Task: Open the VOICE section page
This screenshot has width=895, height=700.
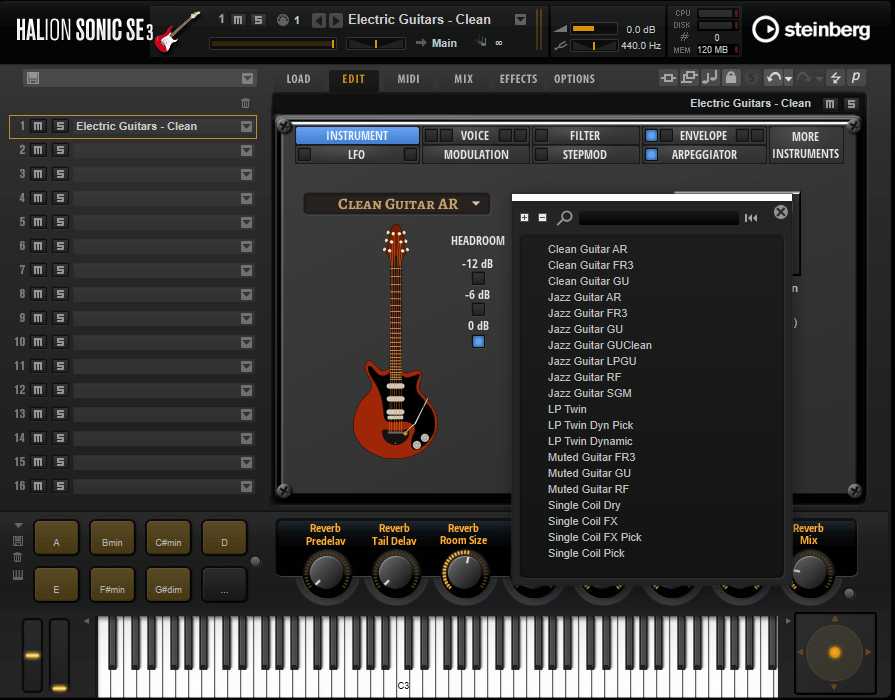Action: (x=475, y=135)
